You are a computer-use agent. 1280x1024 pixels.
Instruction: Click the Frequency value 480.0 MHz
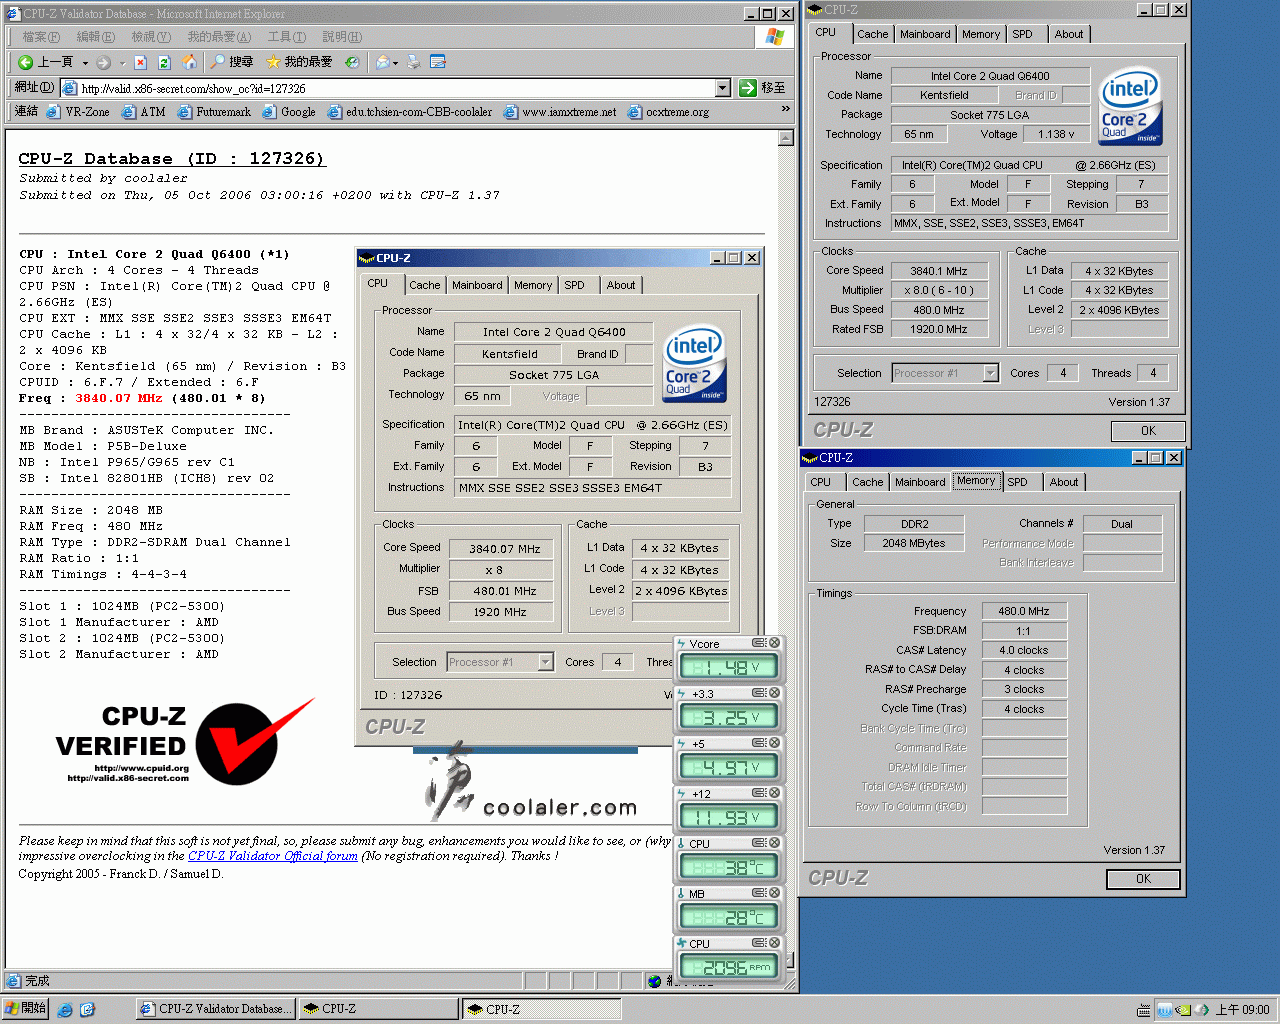(1024, 611)
